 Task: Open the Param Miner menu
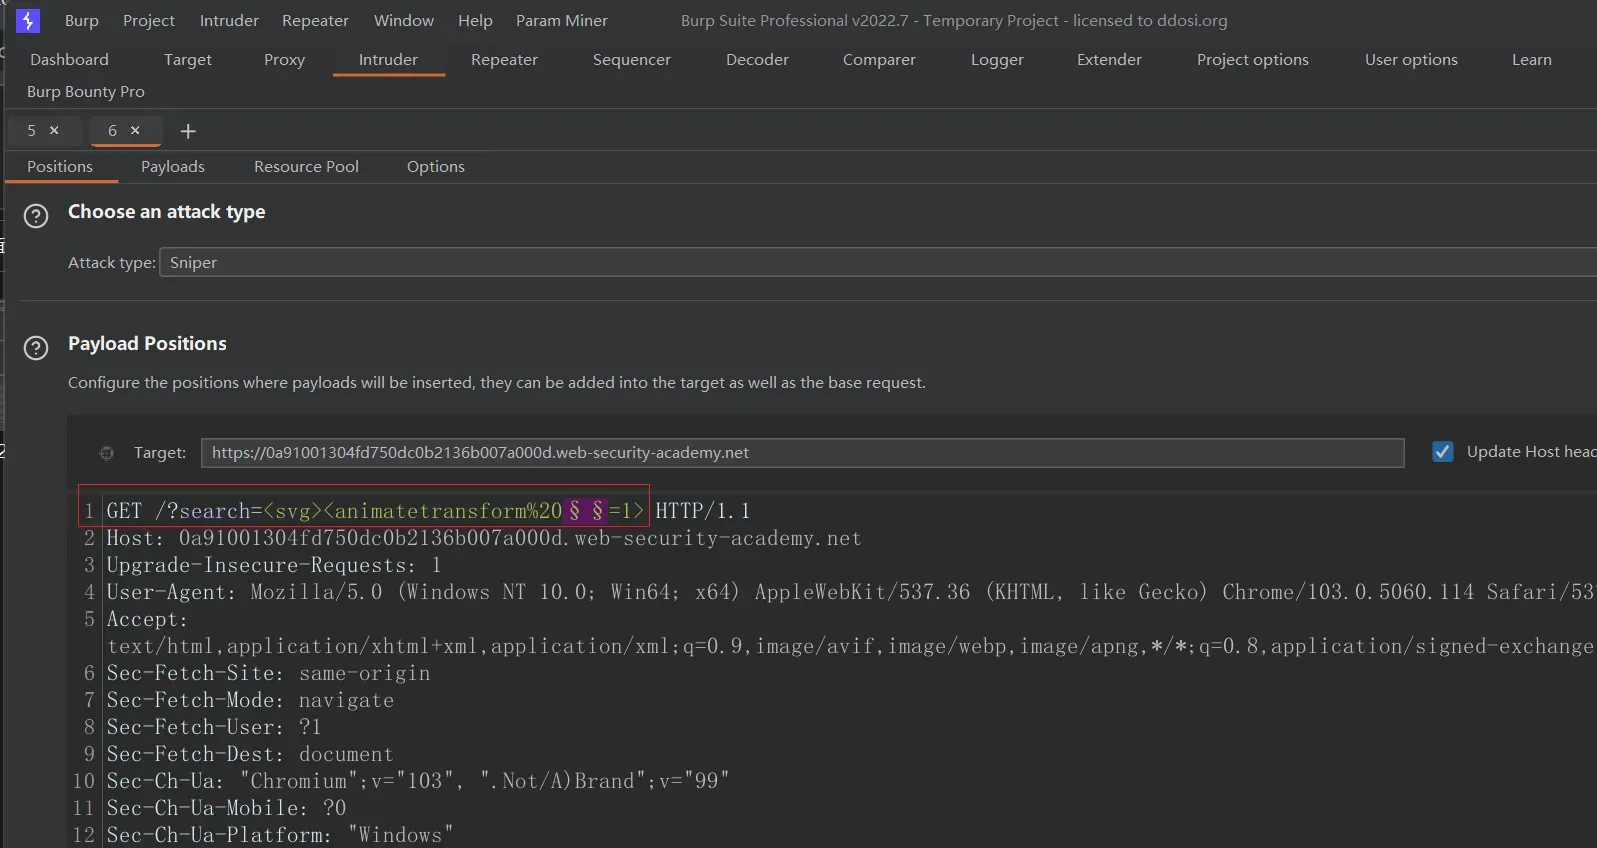562,20
